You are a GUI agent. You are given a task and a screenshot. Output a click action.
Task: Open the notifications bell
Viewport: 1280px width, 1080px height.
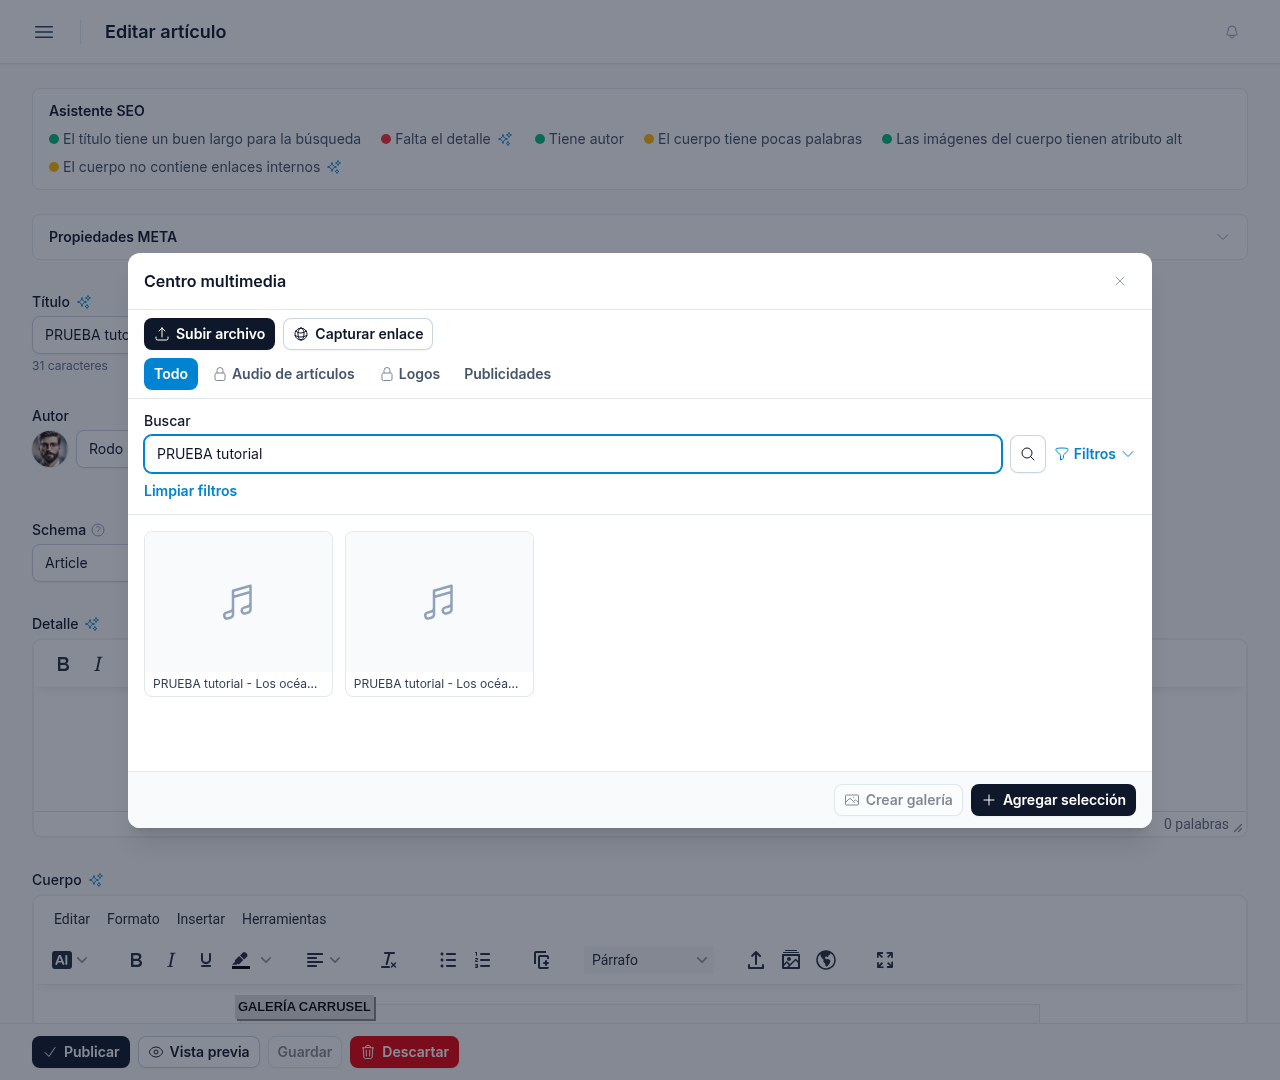click(1232, 32)
